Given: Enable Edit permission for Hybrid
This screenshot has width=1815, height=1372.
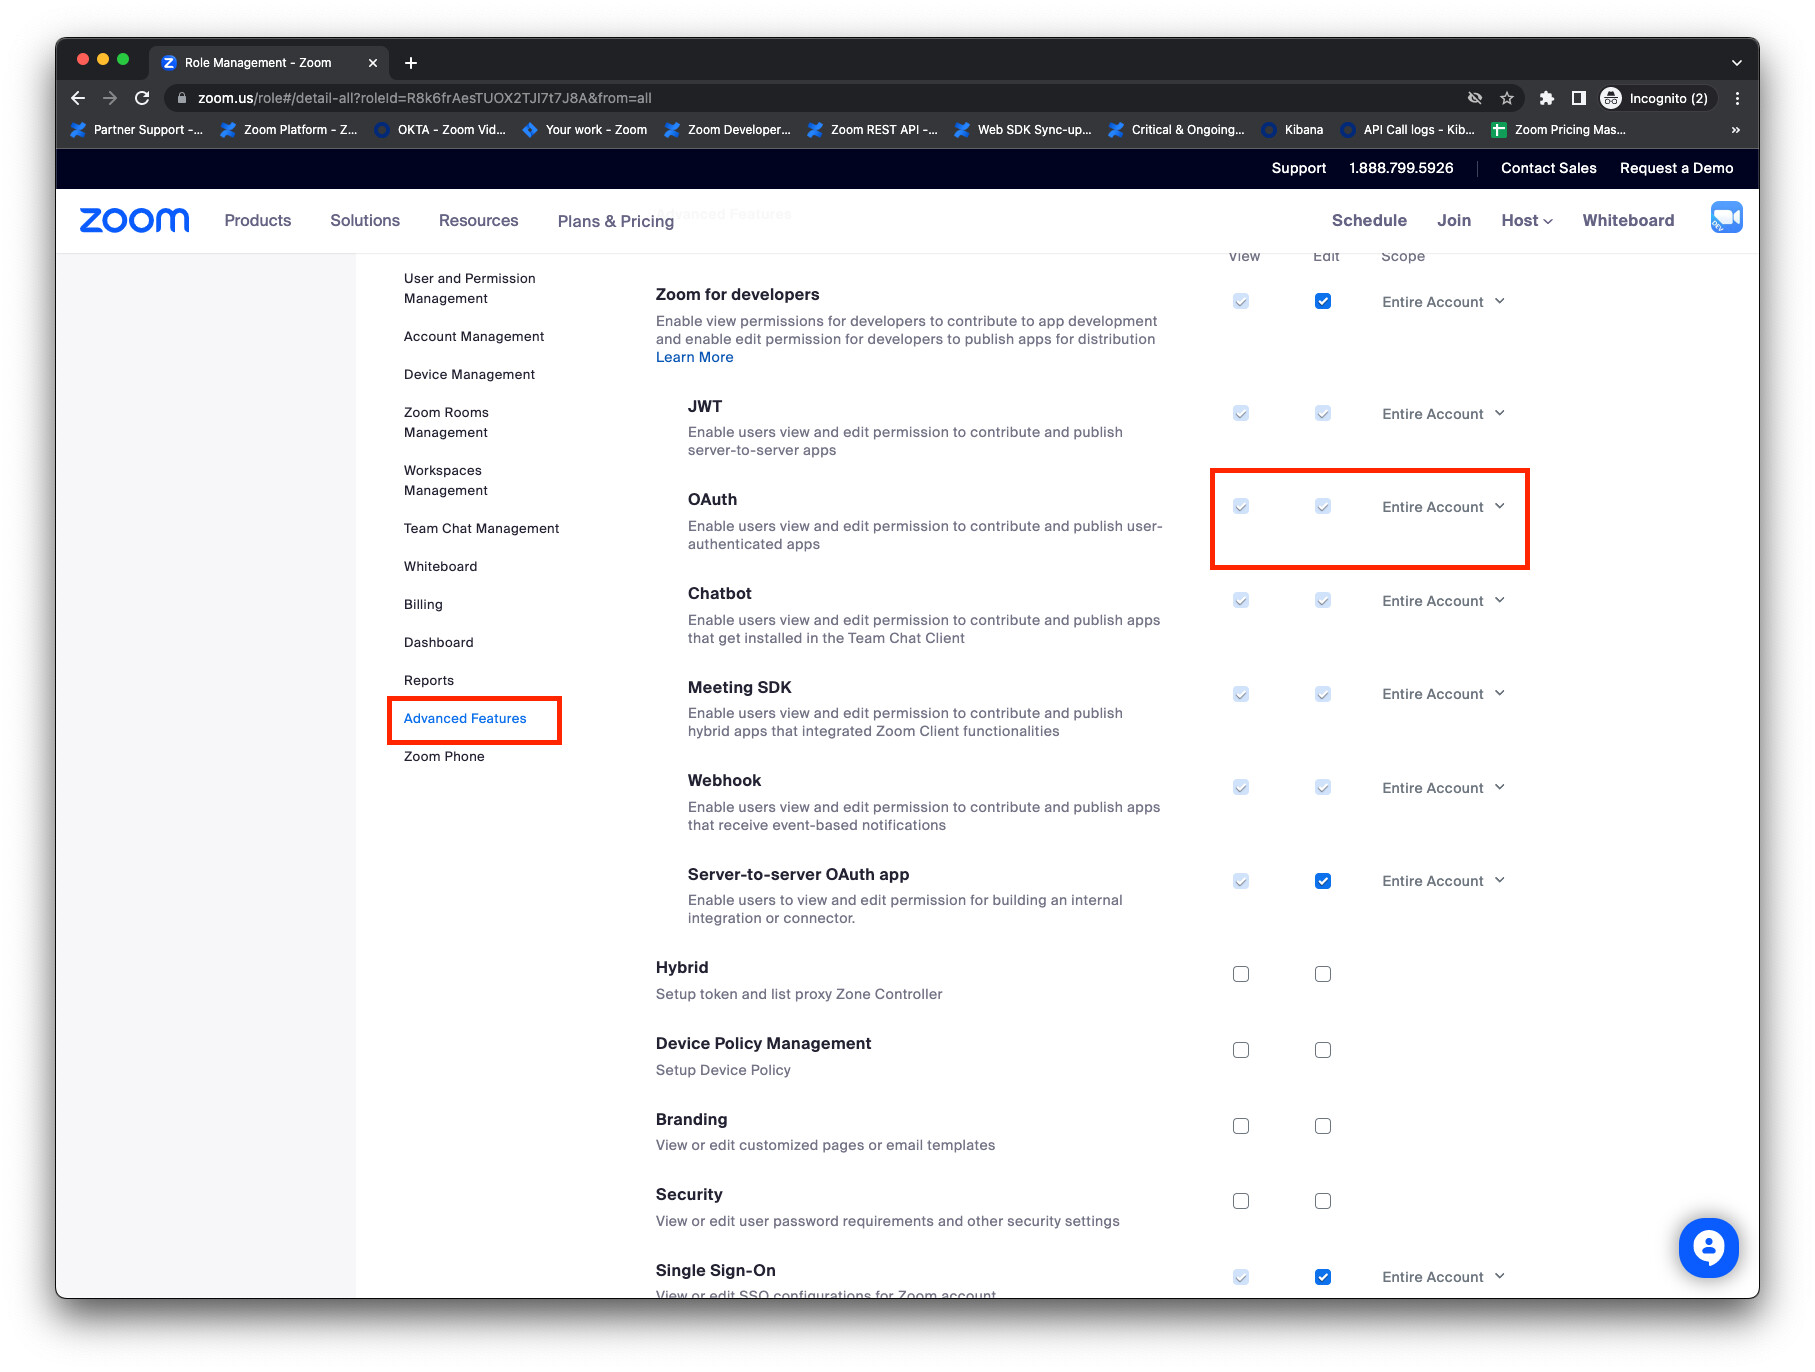Looking at the screenshot, I should (1323, 974).
